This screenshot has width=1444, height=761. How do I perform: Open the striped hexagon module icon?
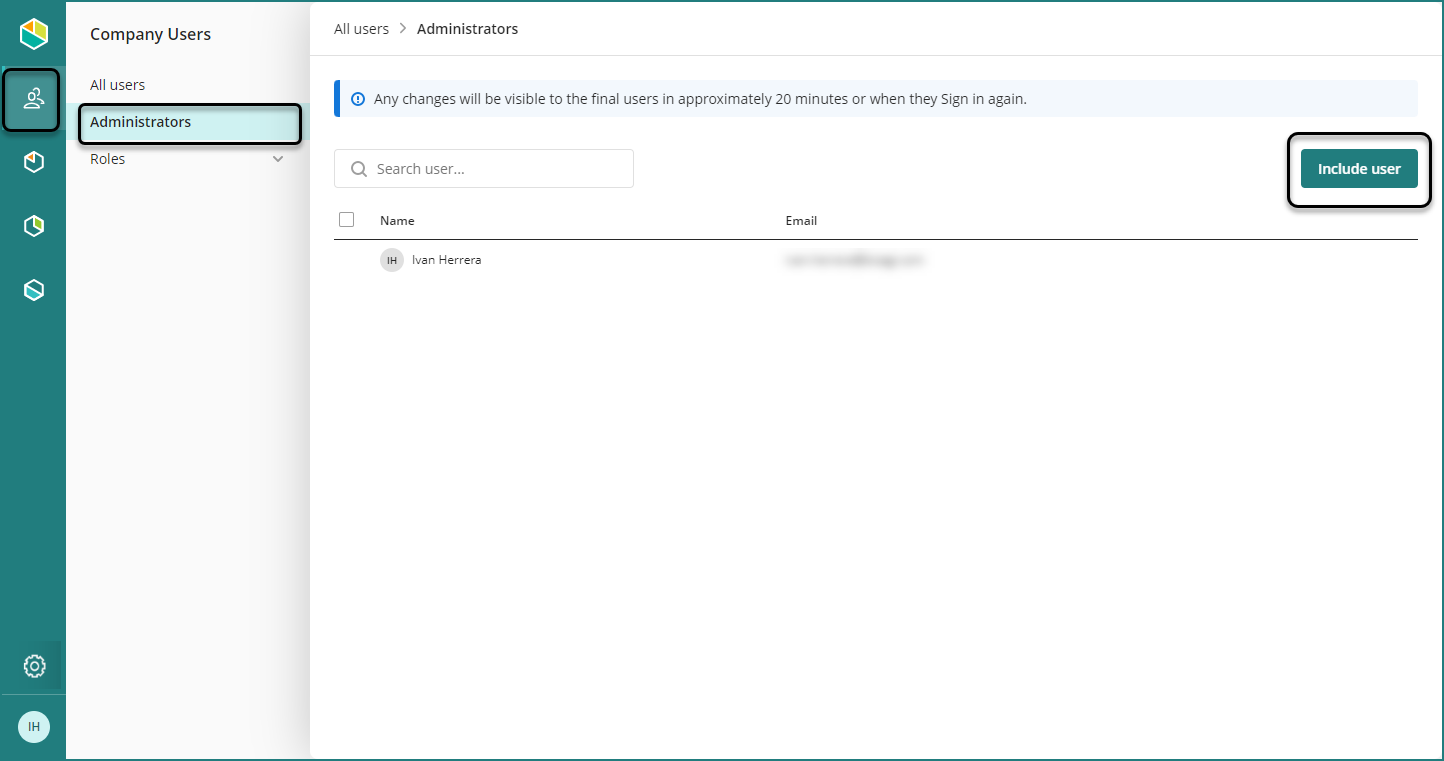(x=34, y=290)
